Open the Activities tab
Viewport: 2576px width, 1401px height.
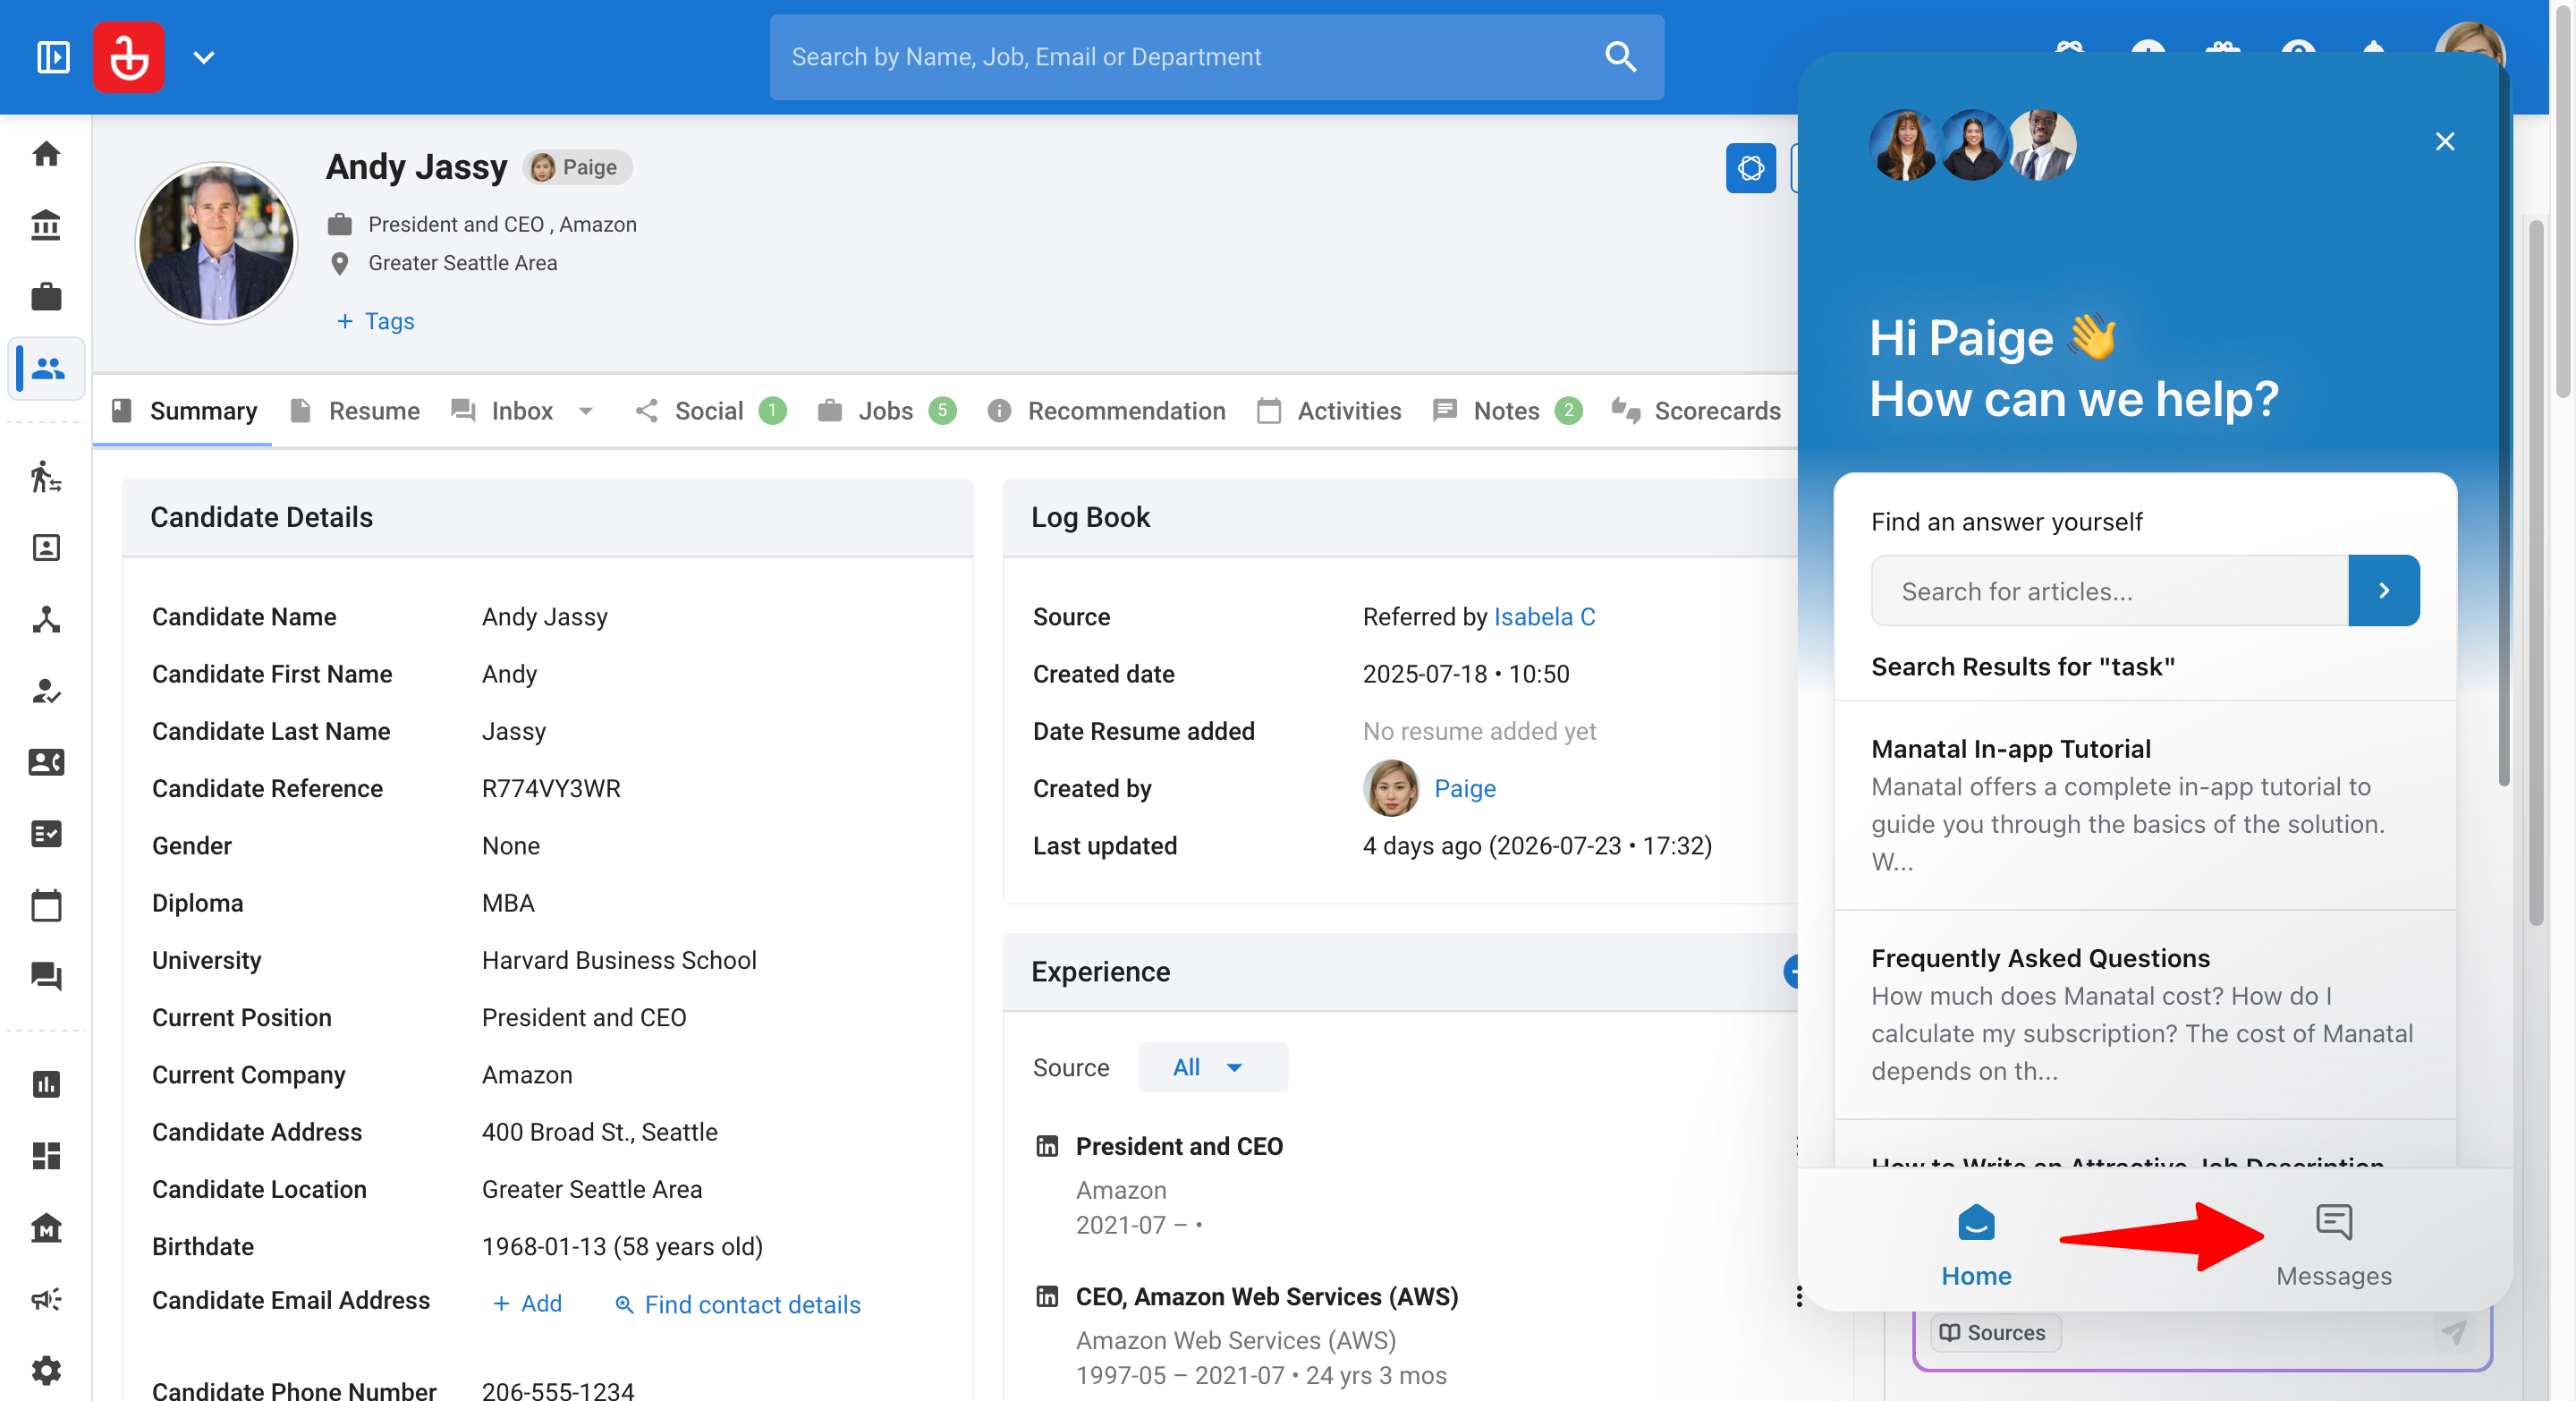point(1329,411)
